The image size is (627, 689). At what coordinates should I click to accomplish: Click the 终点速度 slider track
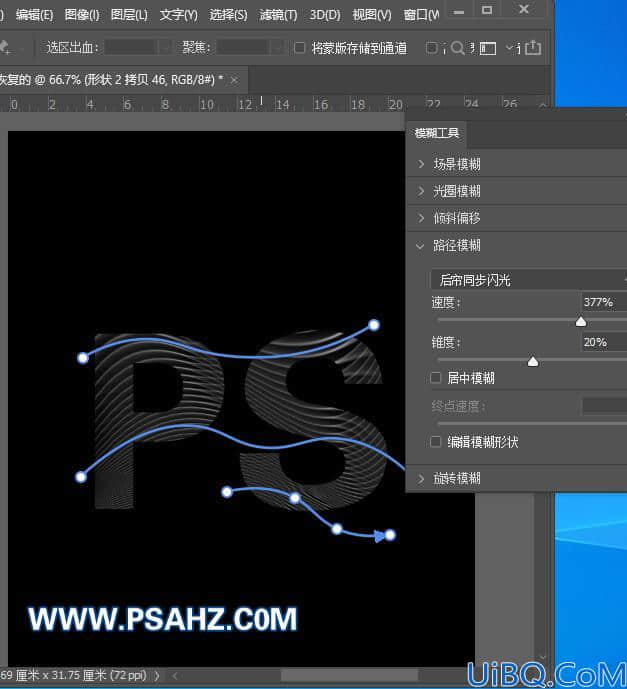click(x=532, y=424)
